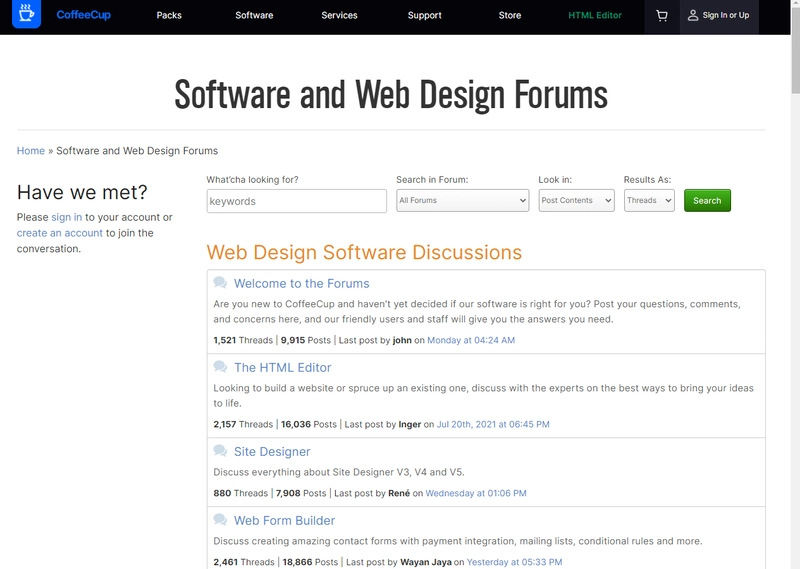
Task: Open the Search in Forum dropdown
Action: tap(463, 201)
